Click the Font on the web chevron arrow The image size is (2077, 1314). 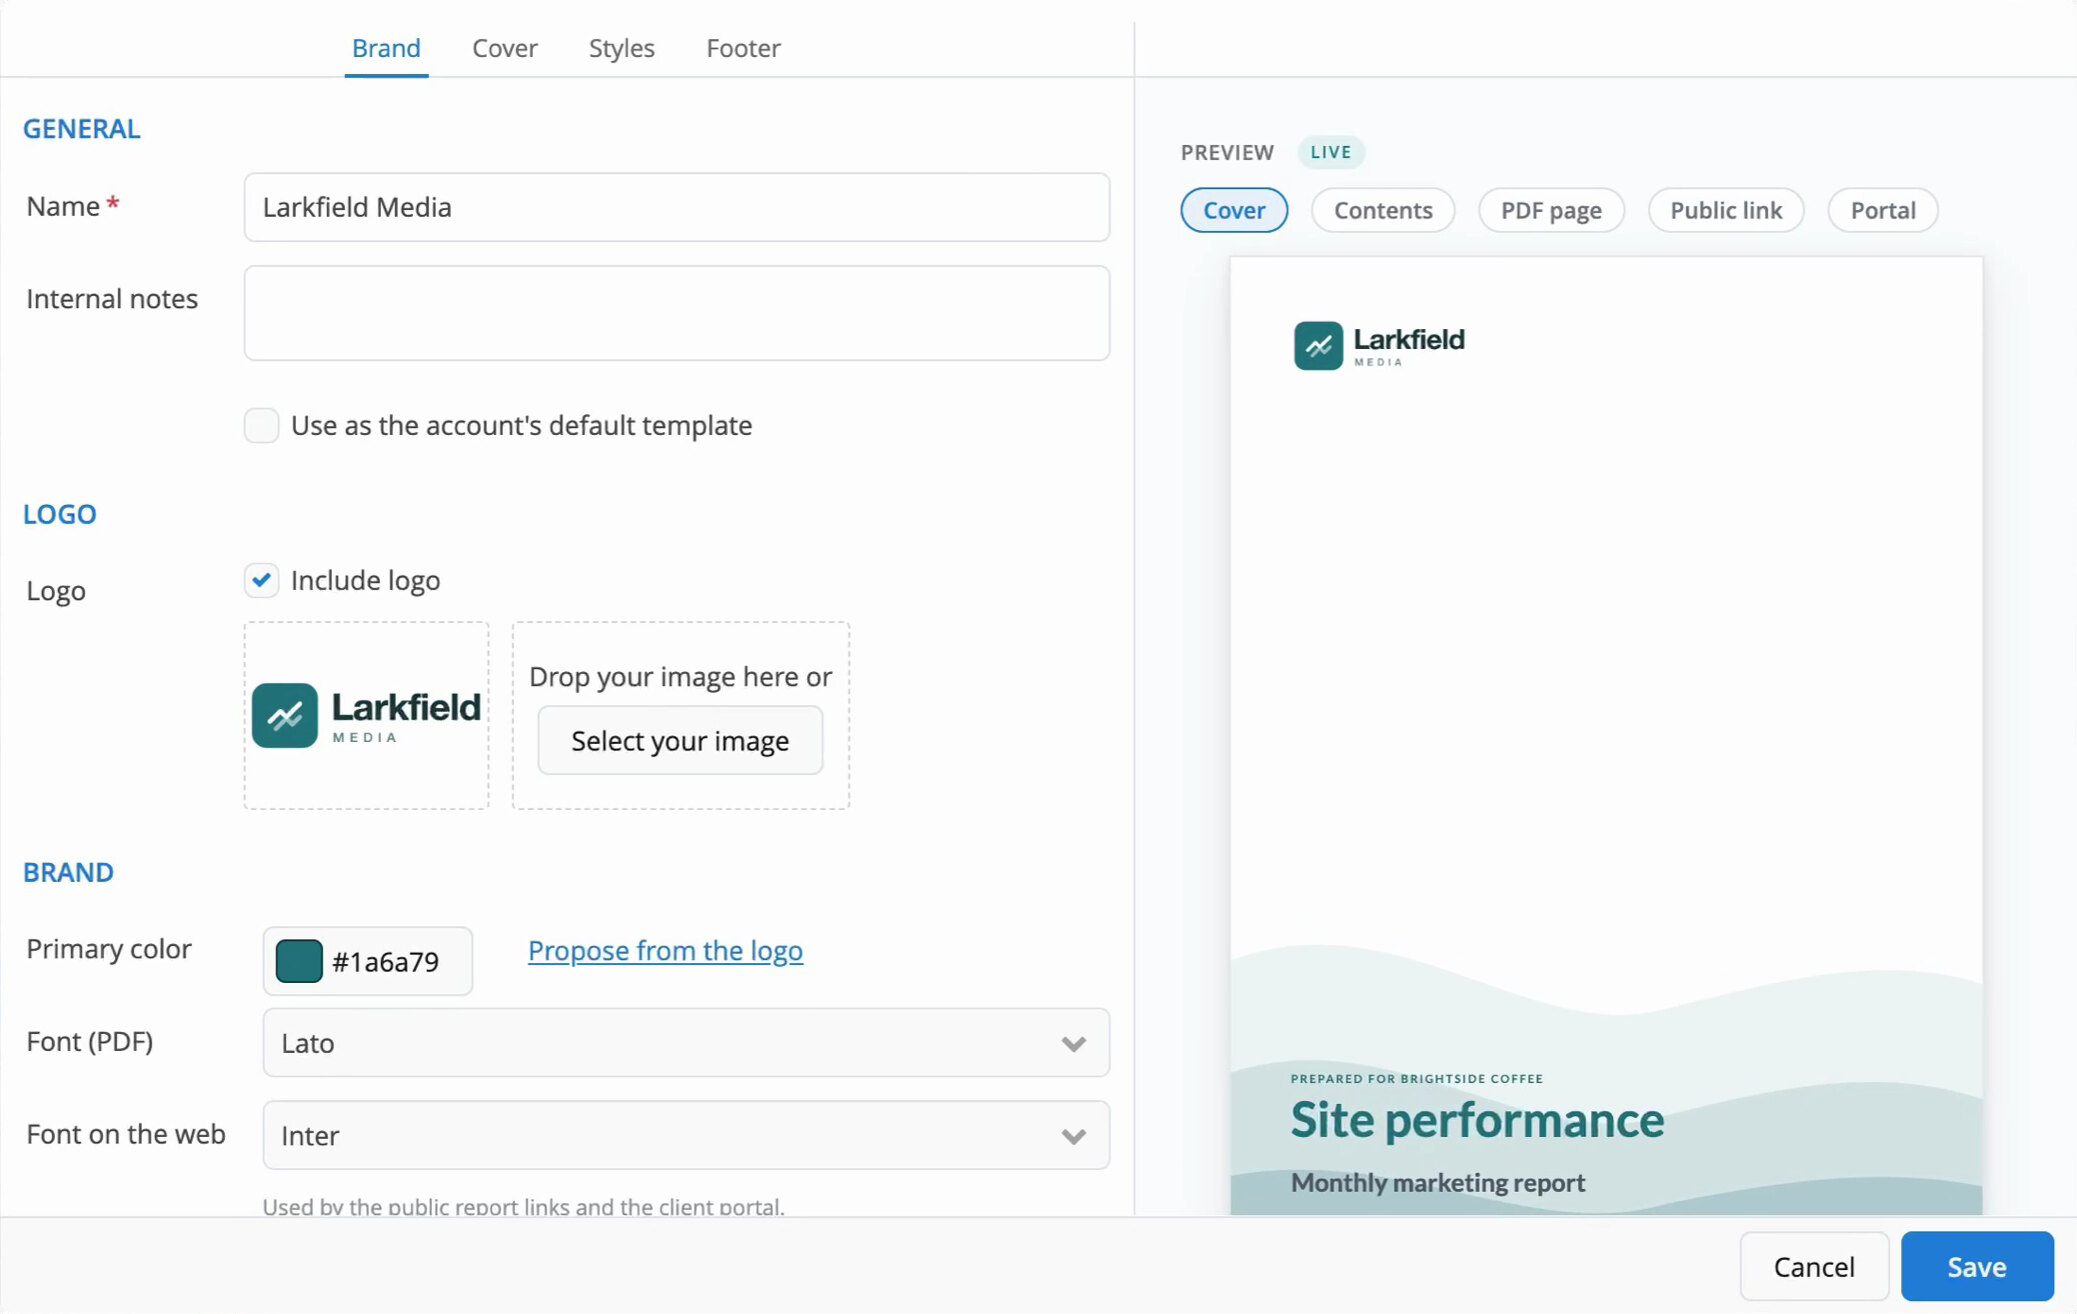(1074, 1136)
